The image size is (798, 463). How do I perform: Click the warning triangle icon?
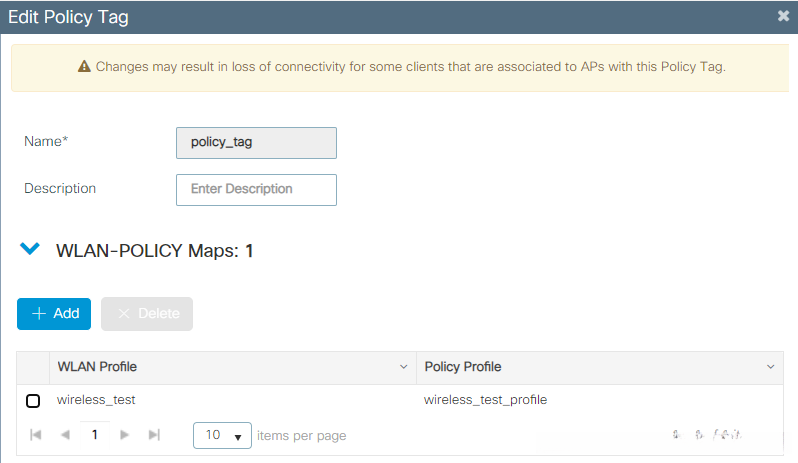(x=84, y=66)
